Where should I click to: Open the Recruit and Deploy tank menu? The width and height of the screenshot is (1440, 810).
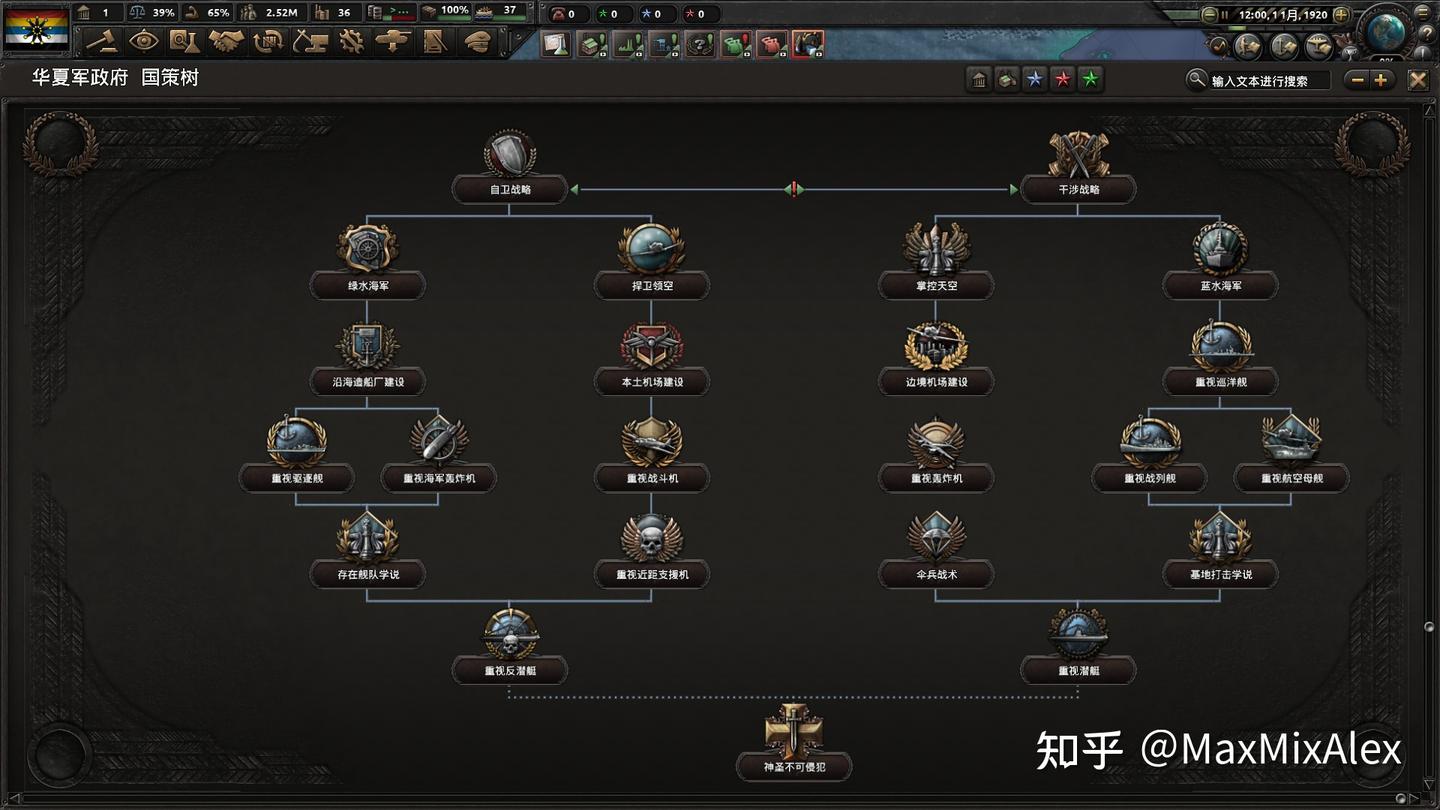[x=393, y=42]
